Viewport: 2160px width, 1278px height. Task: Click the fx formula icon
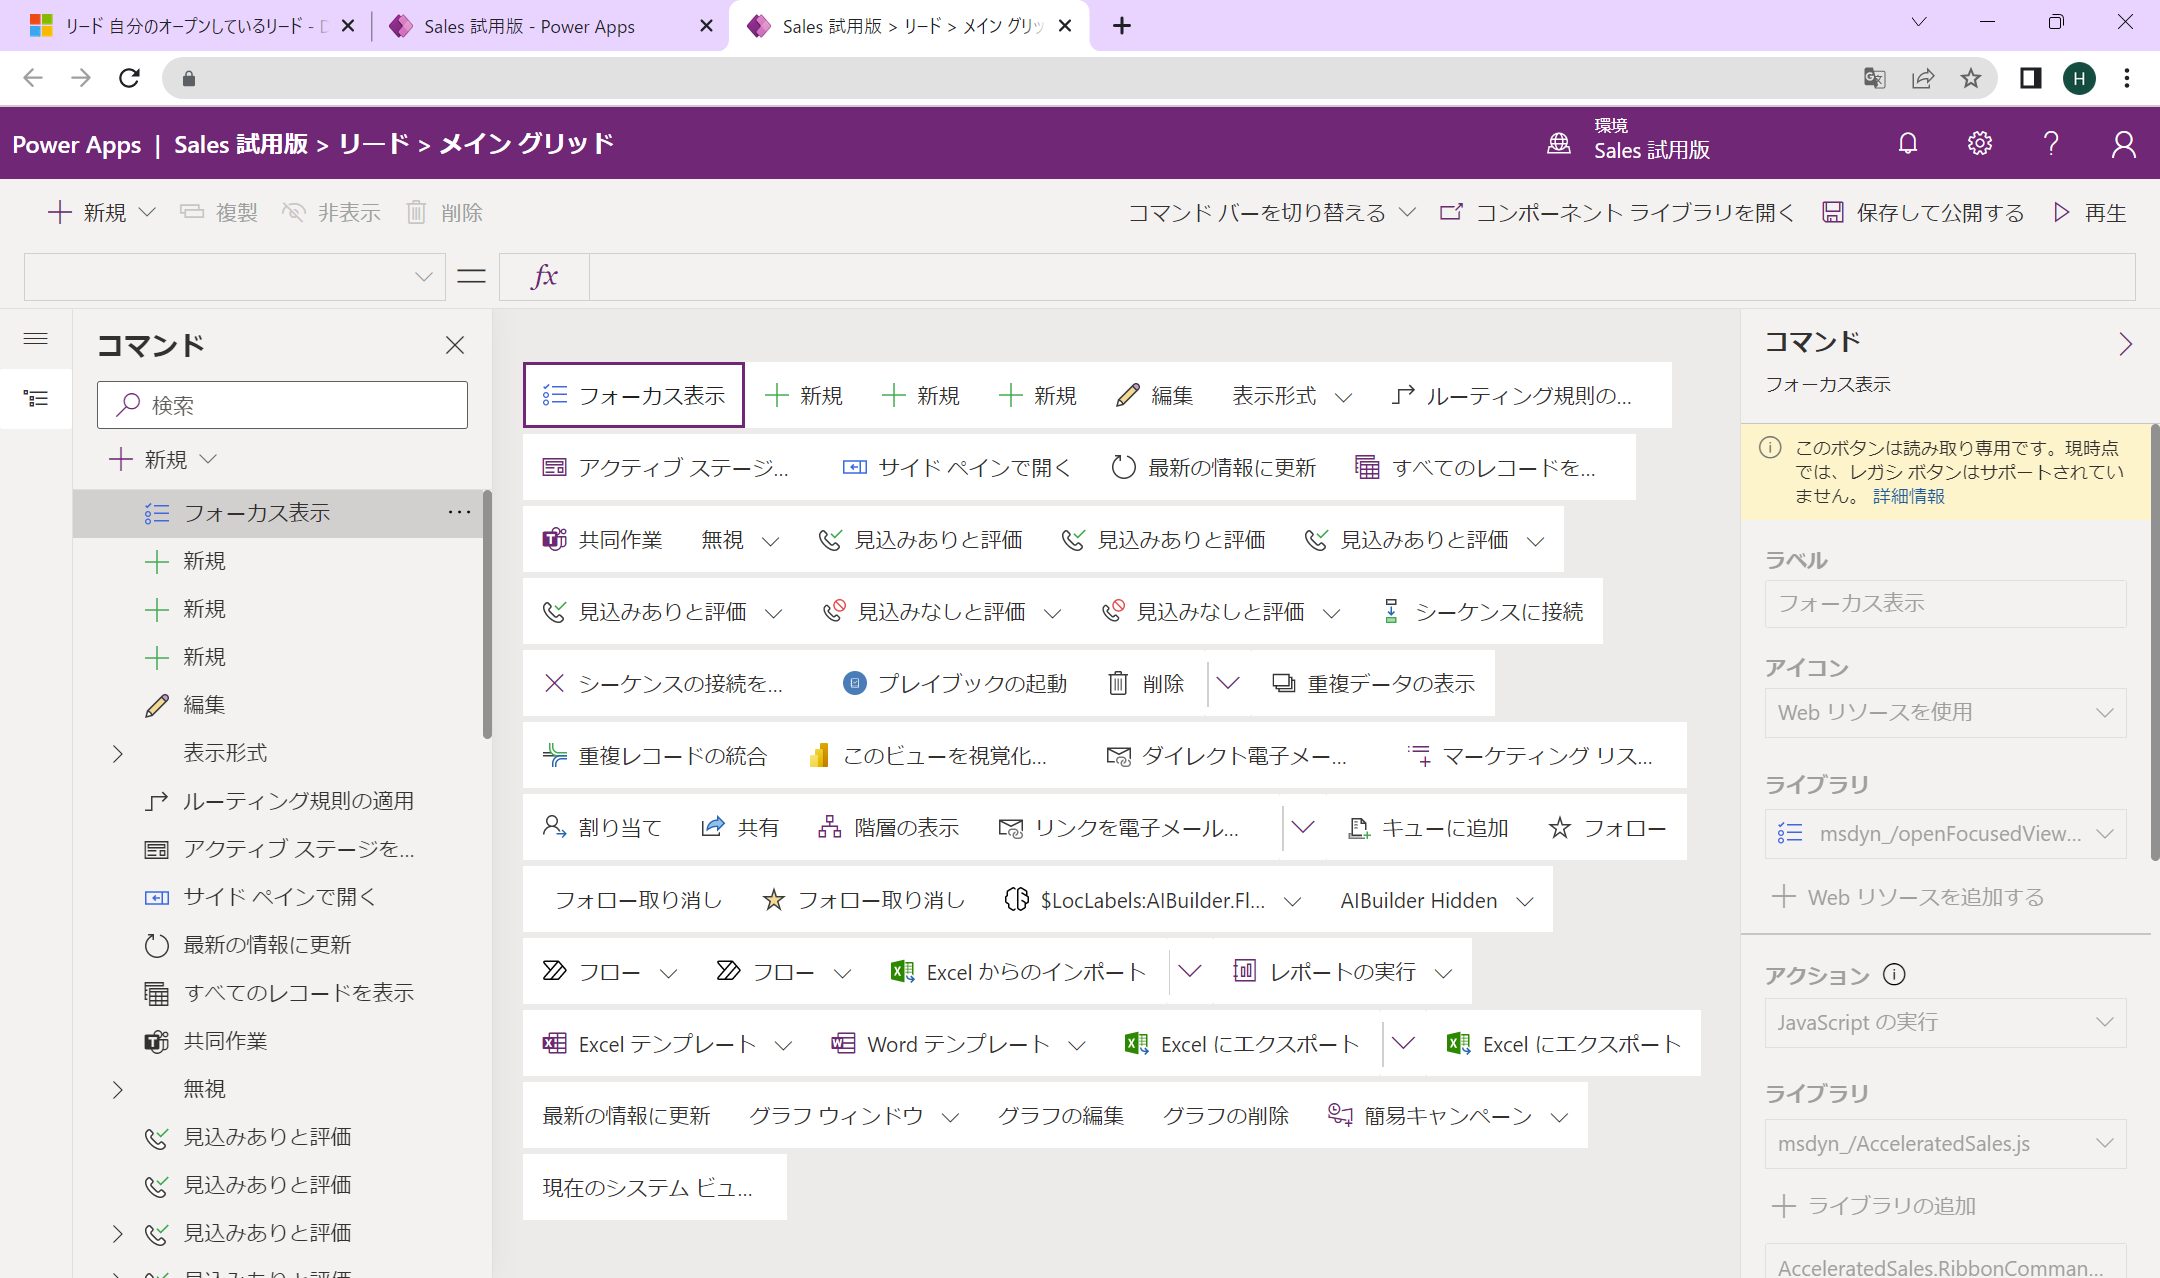(x=544, y=276)
